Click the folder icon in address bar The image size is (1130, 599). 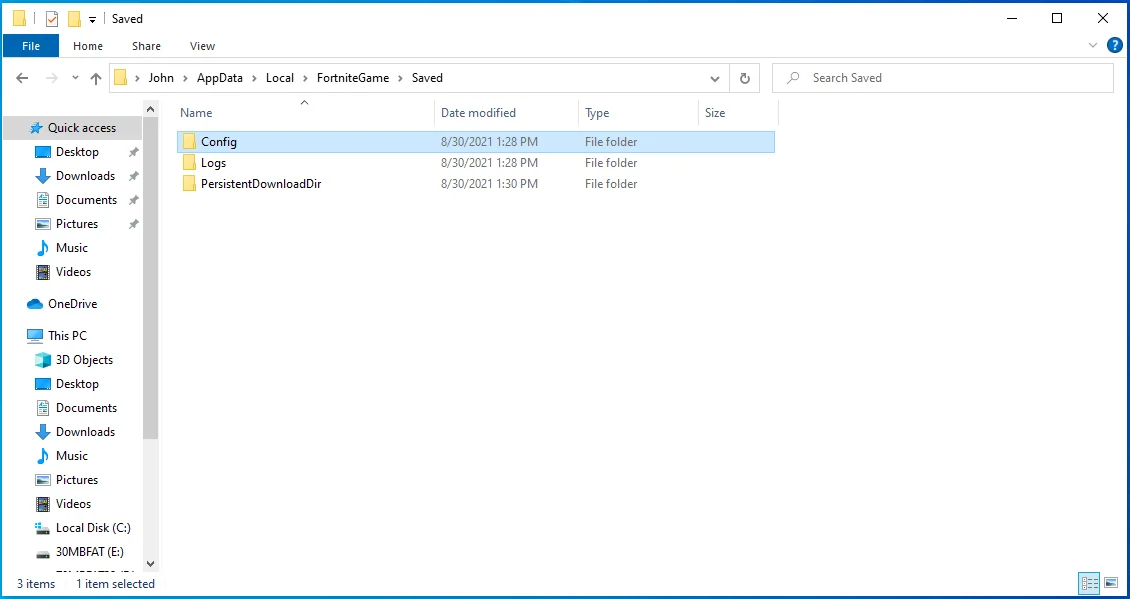tap(121, 77)
